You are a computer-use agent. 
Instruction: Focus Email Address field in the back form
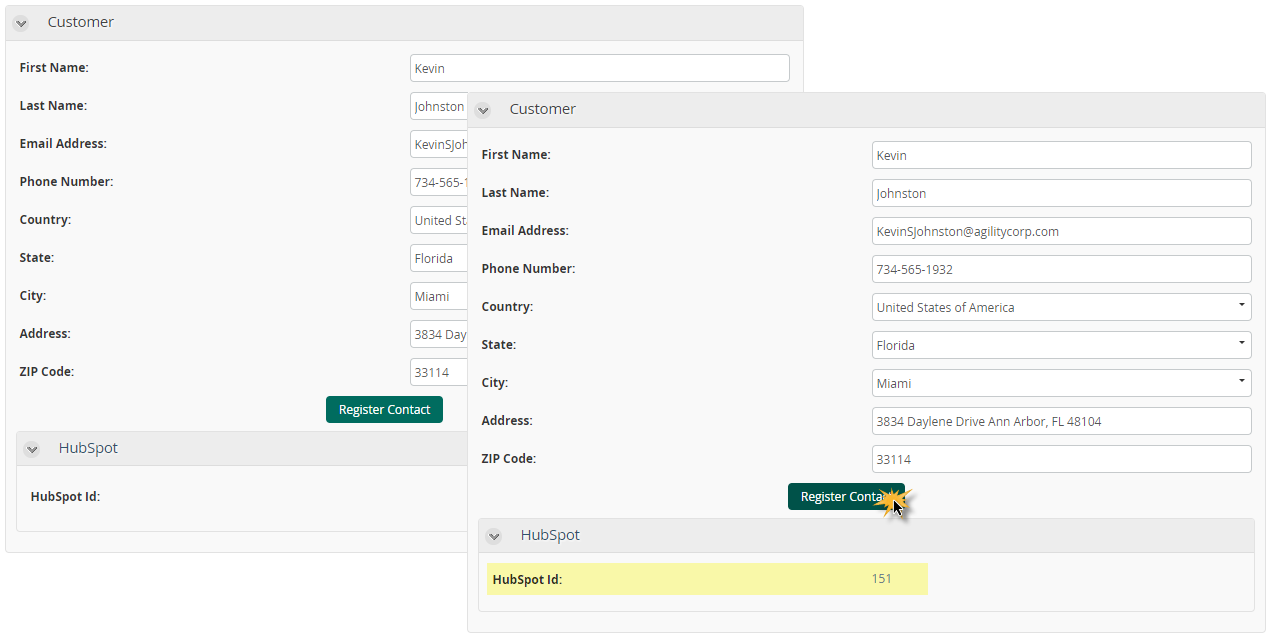pos(439,144)
